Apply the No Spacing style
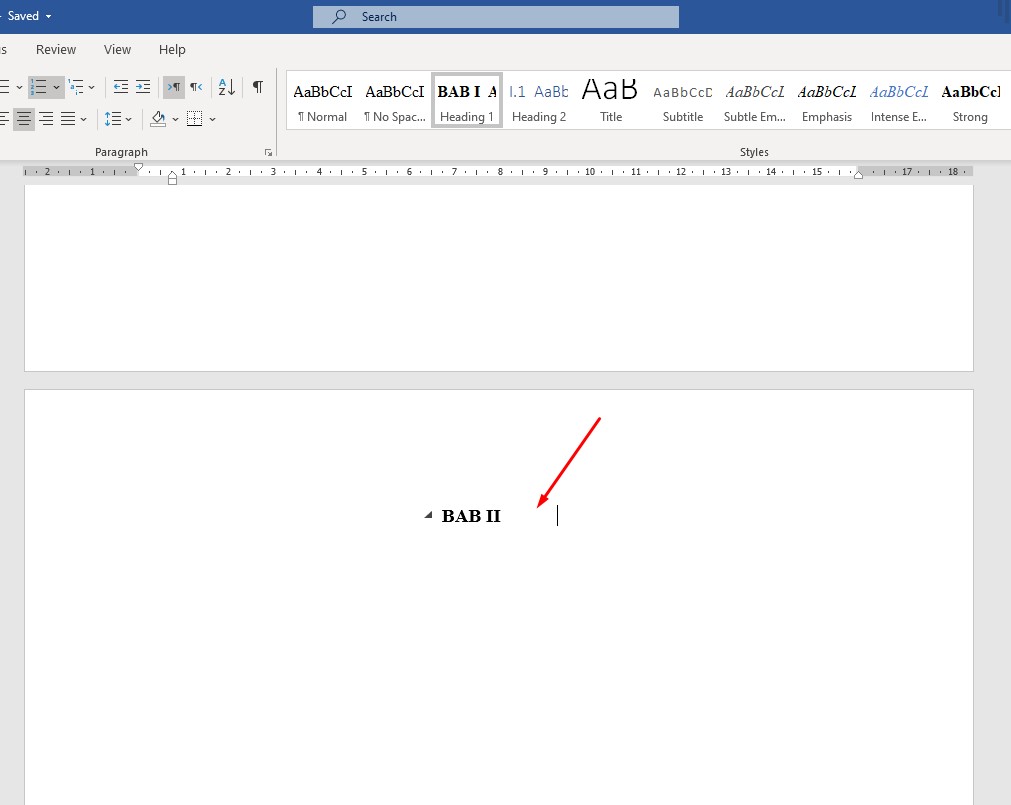1011x805 pixels. 395,101
